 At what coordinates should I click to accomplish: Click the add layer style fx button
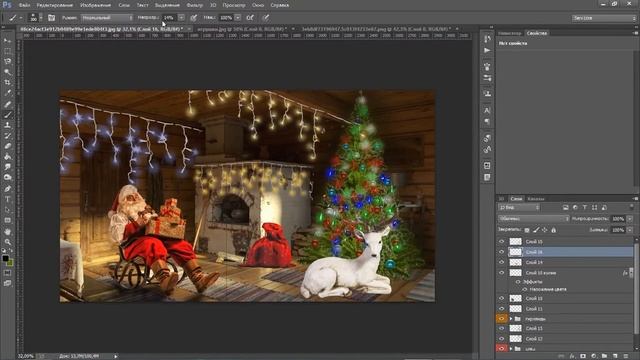click(572, 356)
